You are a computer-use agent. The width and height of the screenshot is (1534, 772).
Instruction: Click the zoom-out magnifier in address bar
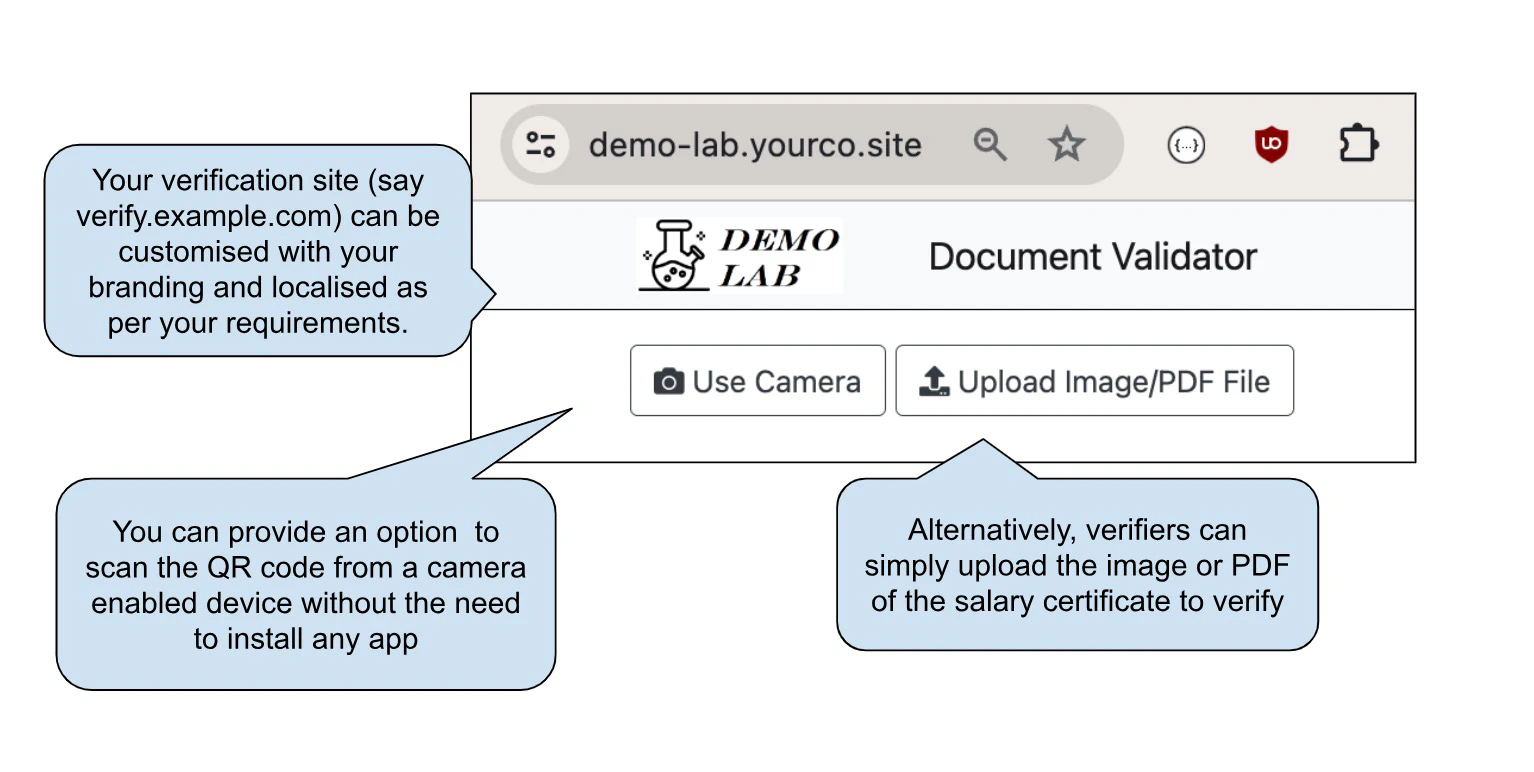(990, 144)
